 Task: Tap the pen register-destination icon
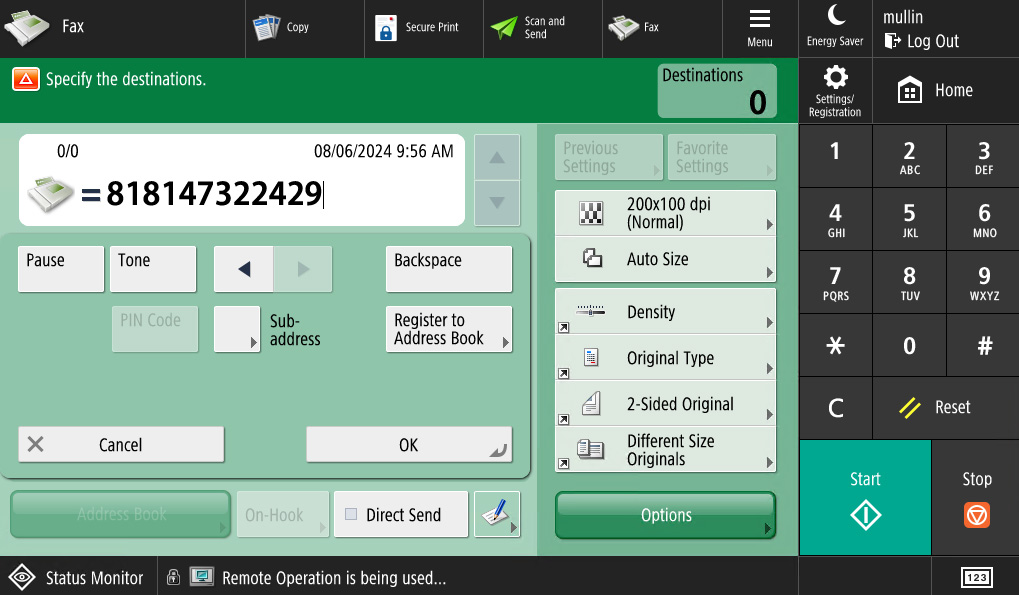[497, 514]
